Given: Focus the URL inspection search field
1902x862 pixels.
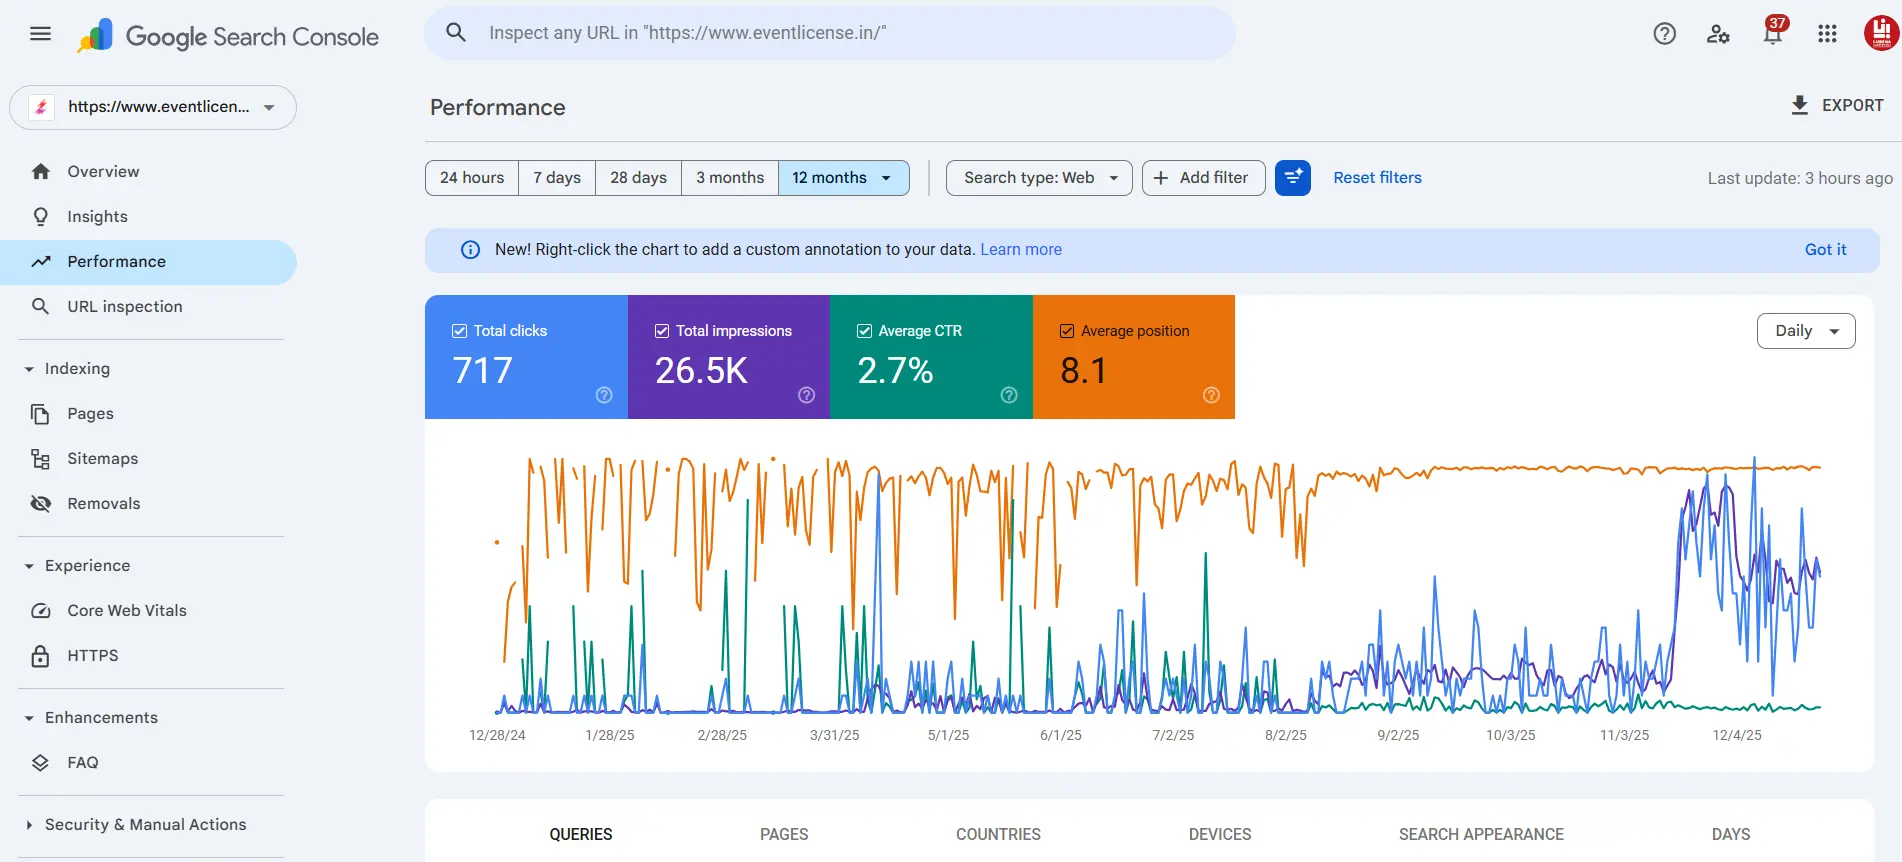Looking at the screenshot, I should pos(830,33).
